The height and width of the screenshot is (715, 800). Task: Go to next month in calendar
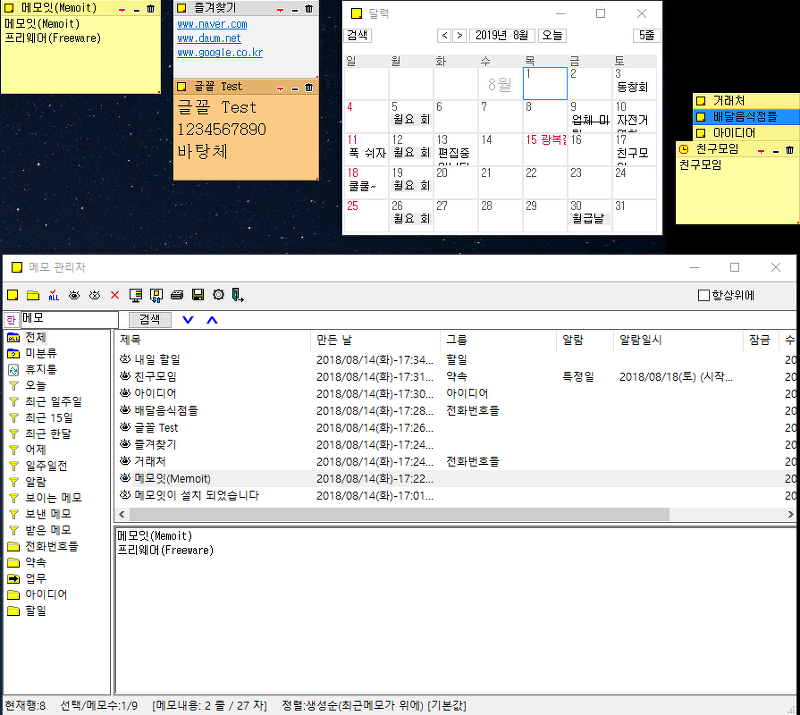click(x=460, y=35)
